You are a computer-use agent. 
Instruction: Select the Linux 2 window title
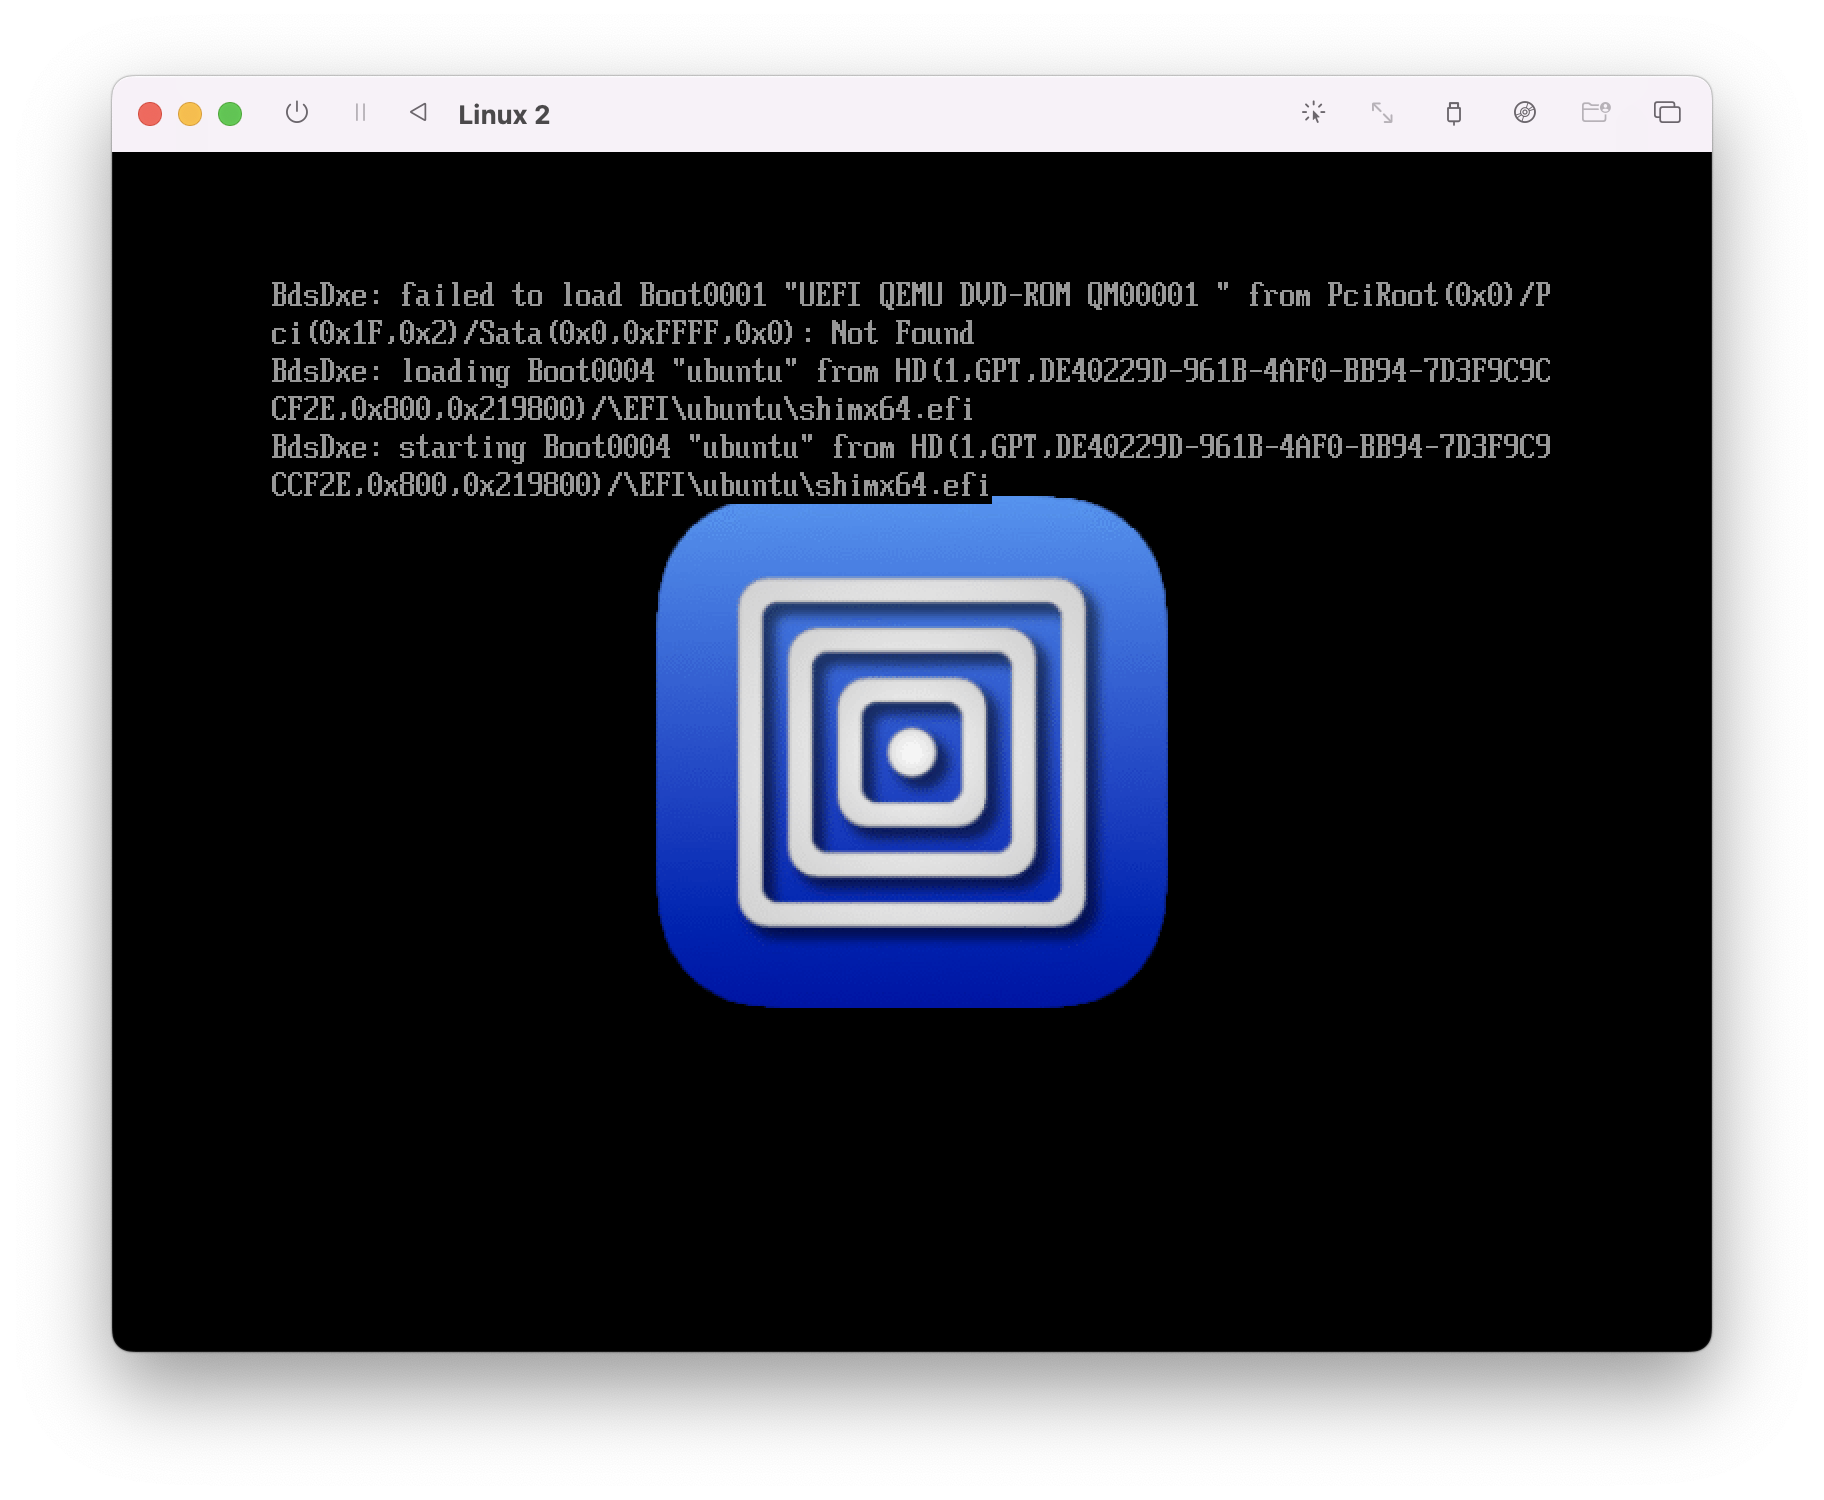click(504, 115)
